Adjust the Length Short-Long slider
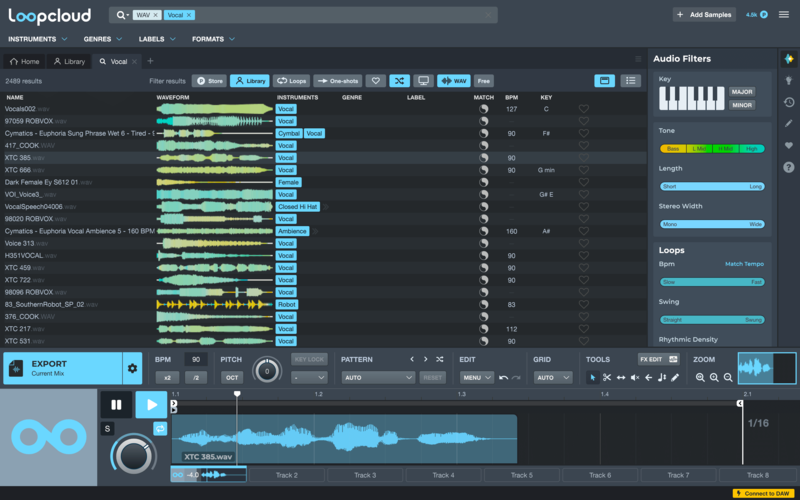Image resolution: width=800 pixels, height=500 pixels. (x=712, y=186)
